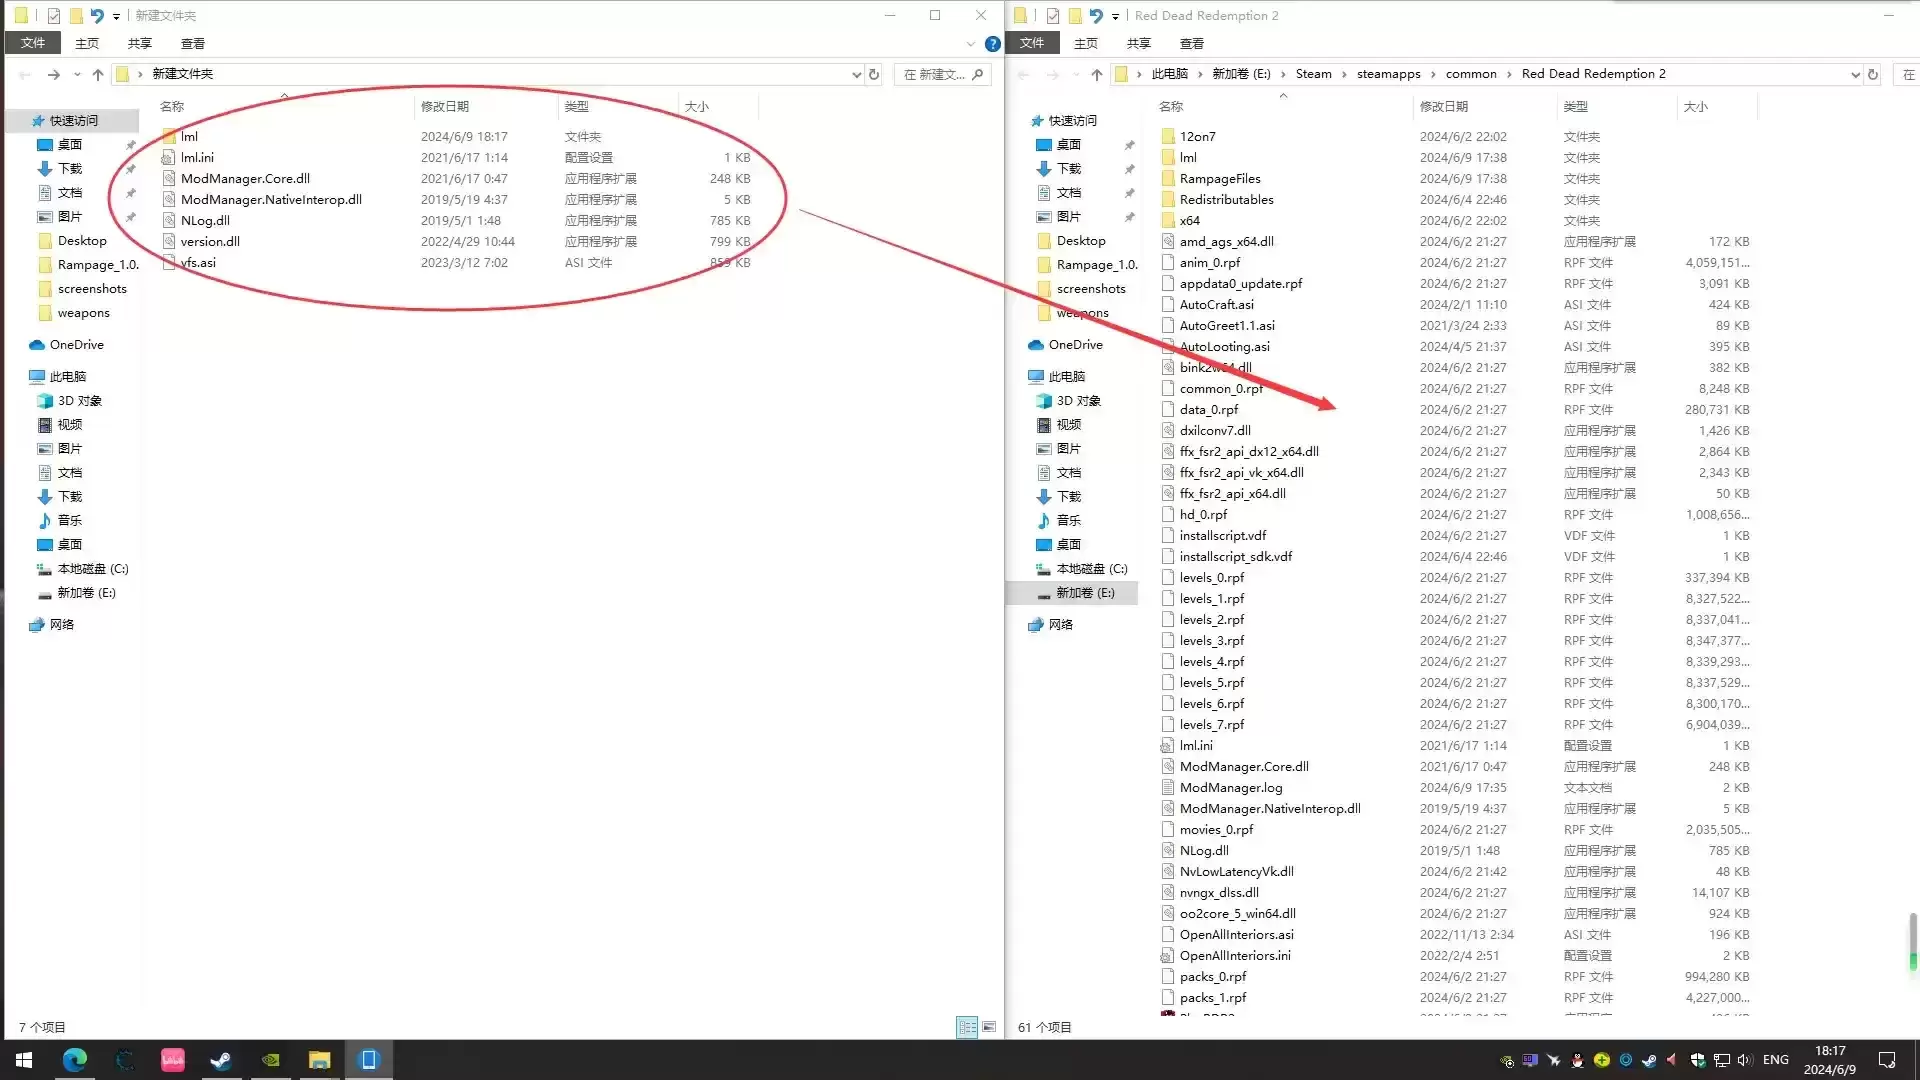Expand the left address bar history dropdown
This screenshot has height=1080, width=1920.
(x=856, y=74)
